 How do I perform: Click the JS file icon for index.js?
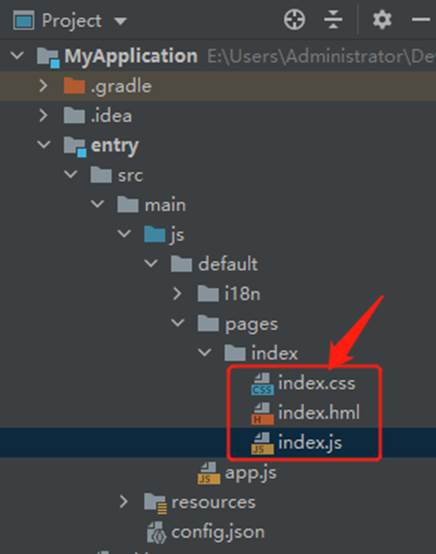click(262, 443)
